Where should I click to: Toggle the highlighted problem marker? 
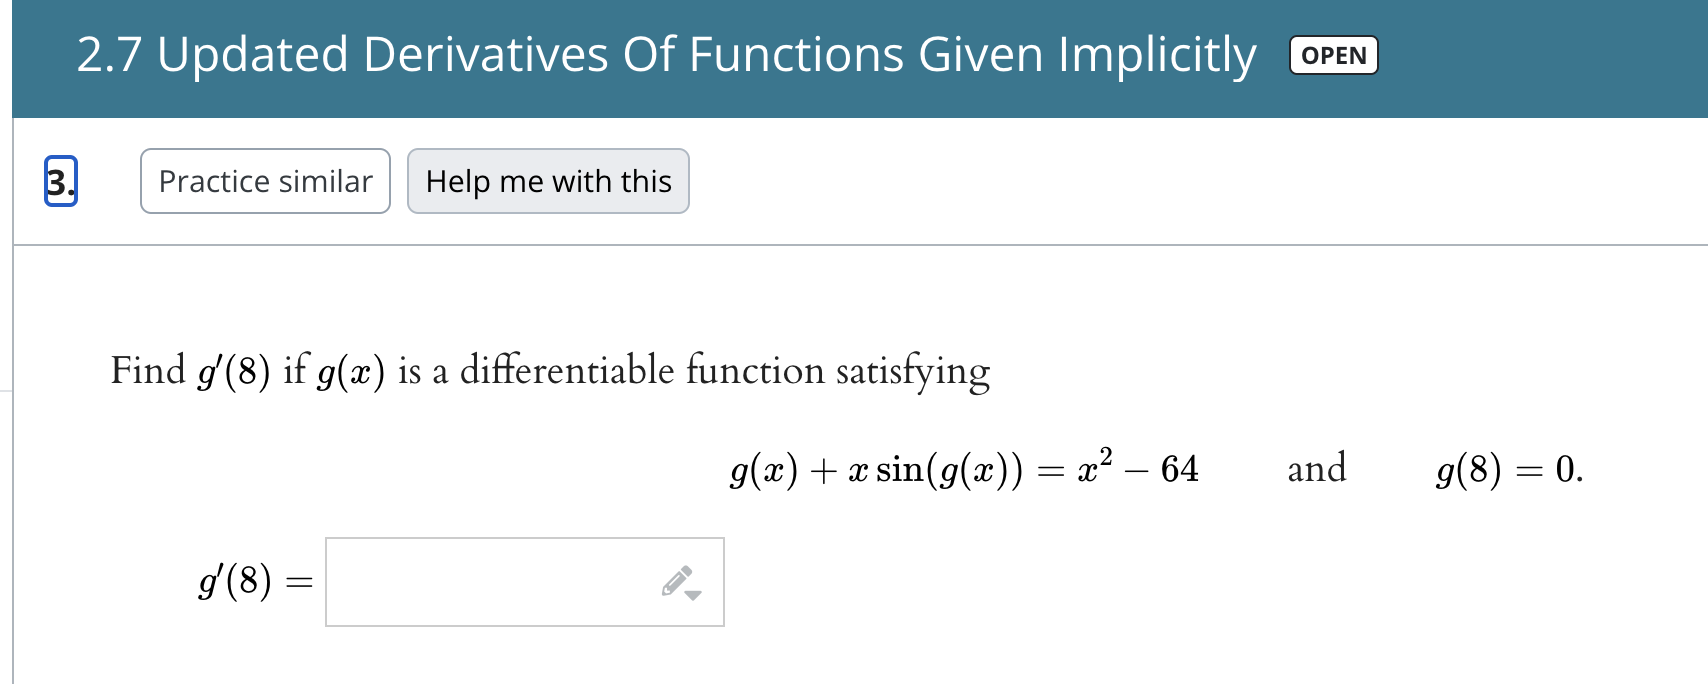coord(62,181)
